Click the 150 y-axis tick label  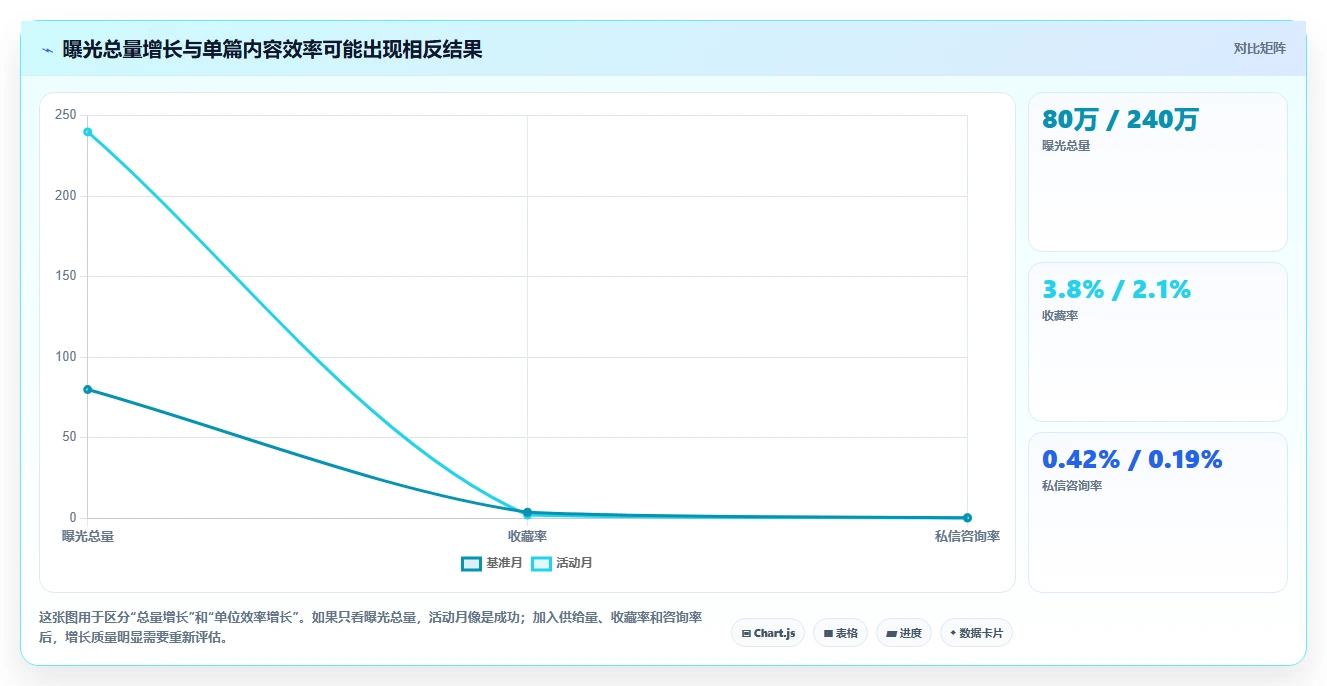click(x=66, y=276)
